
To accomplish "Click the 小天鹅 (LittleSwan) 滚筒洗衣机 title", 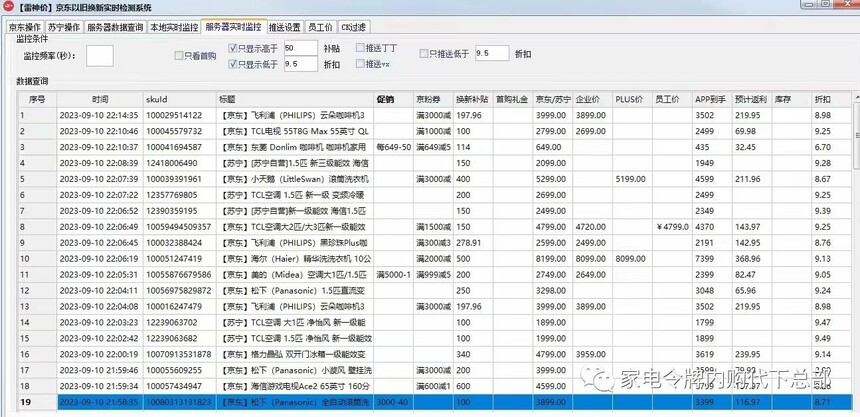I will tap(295, 179).
